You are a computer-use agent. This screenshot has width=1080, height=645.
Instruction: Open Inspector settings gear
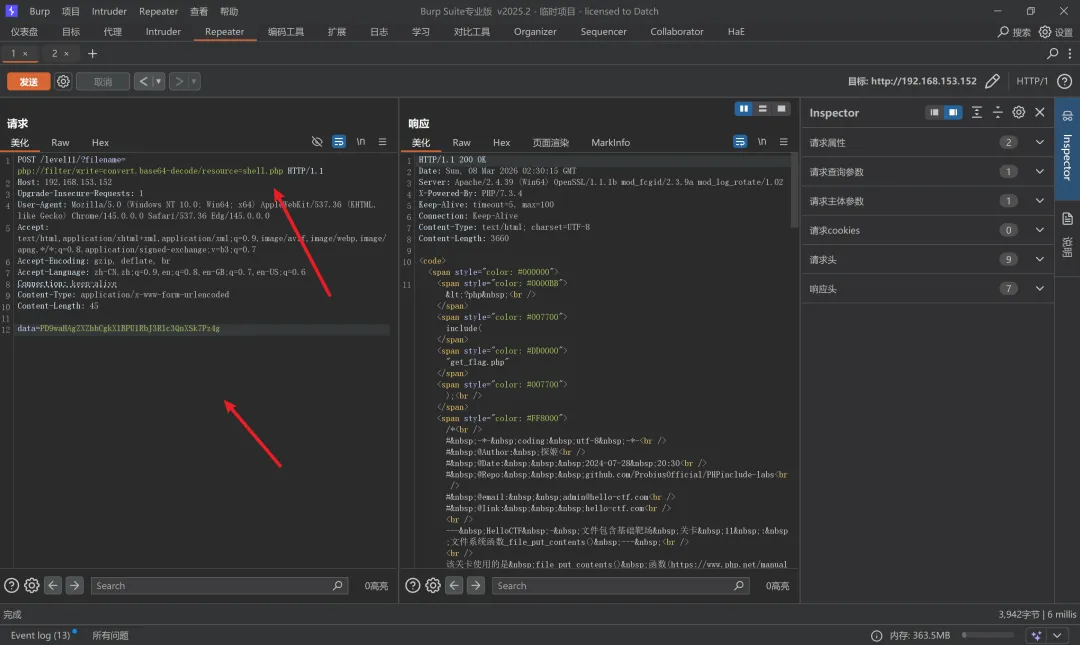point(1019,112)
